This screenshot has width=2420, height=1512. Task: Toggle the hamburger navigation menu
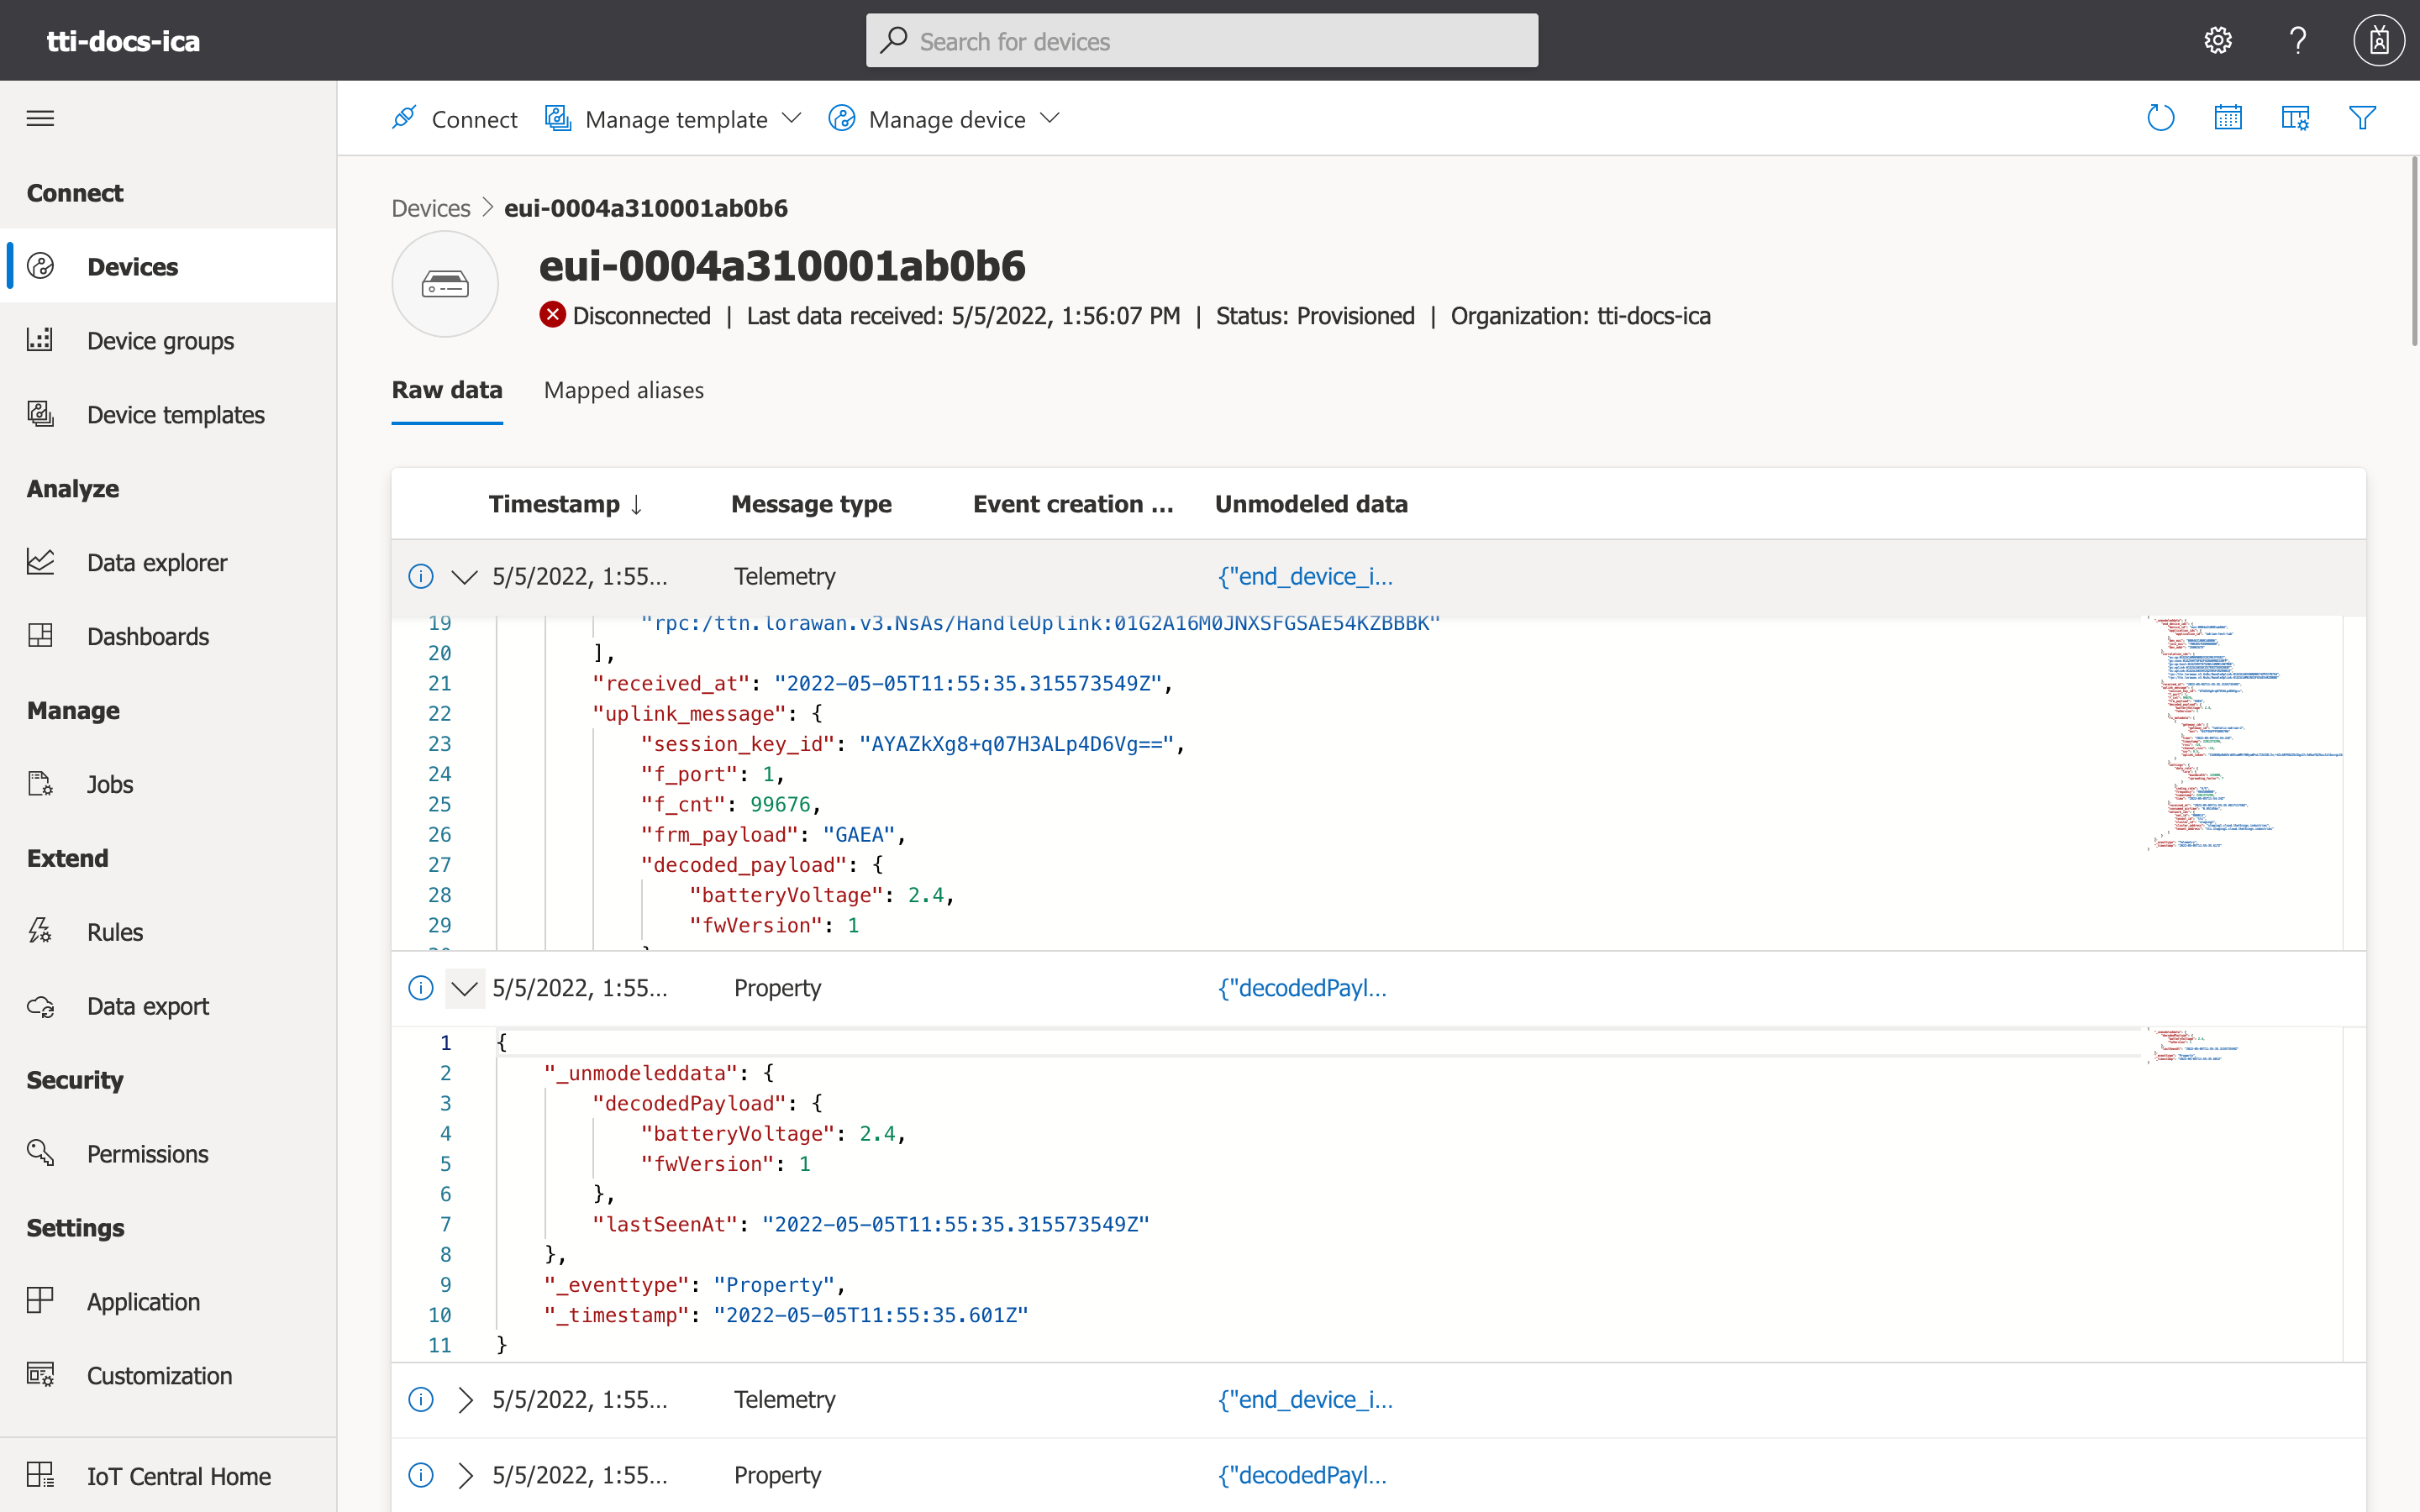[40, 118]
